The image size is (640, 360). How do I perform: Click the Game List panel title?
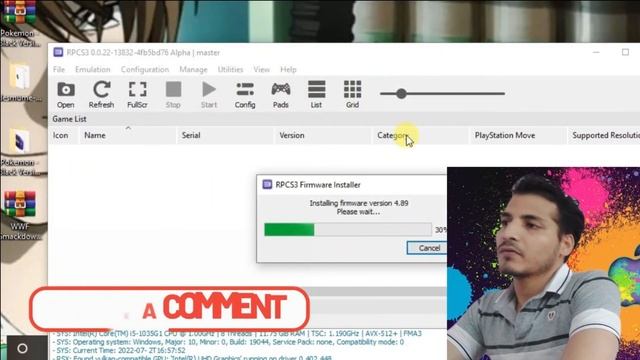(x=69, y=119)
